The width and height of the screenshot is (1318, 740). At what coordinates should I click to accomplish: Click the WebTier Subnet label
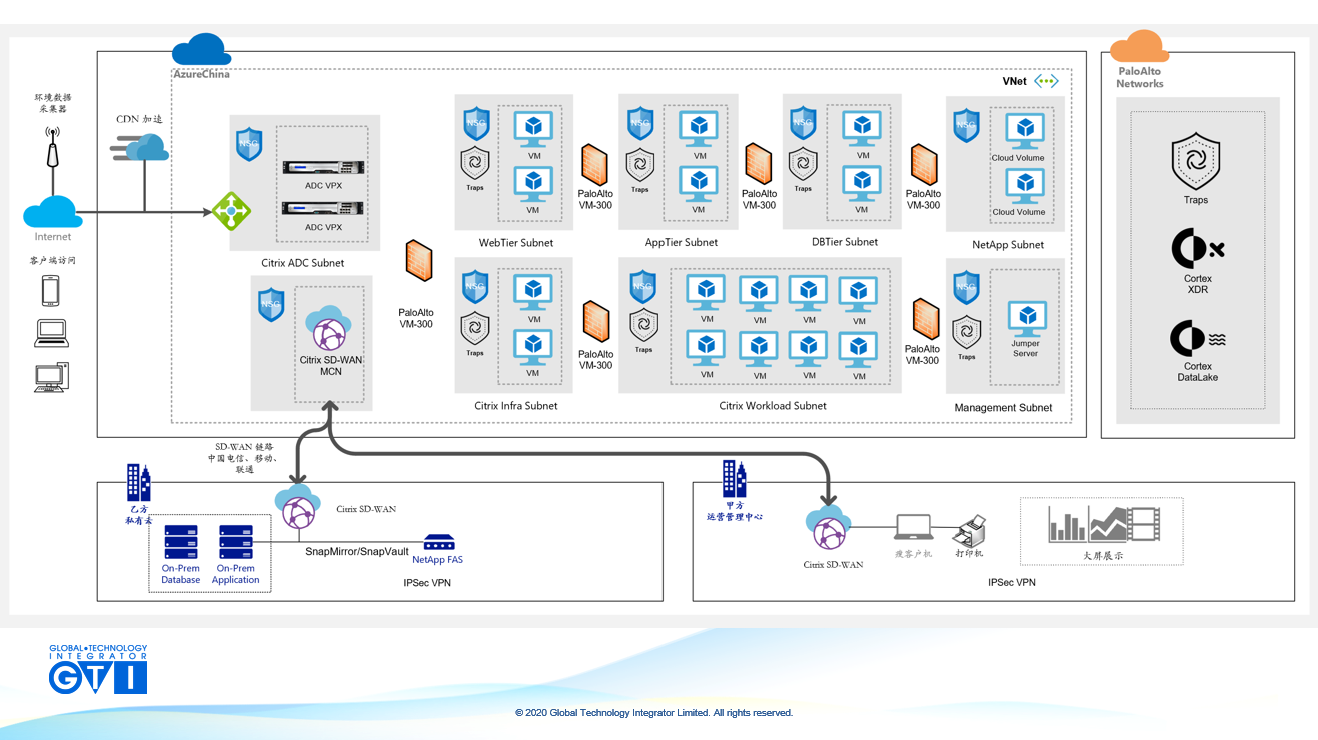pyautogui.click(x=516, y=243)
